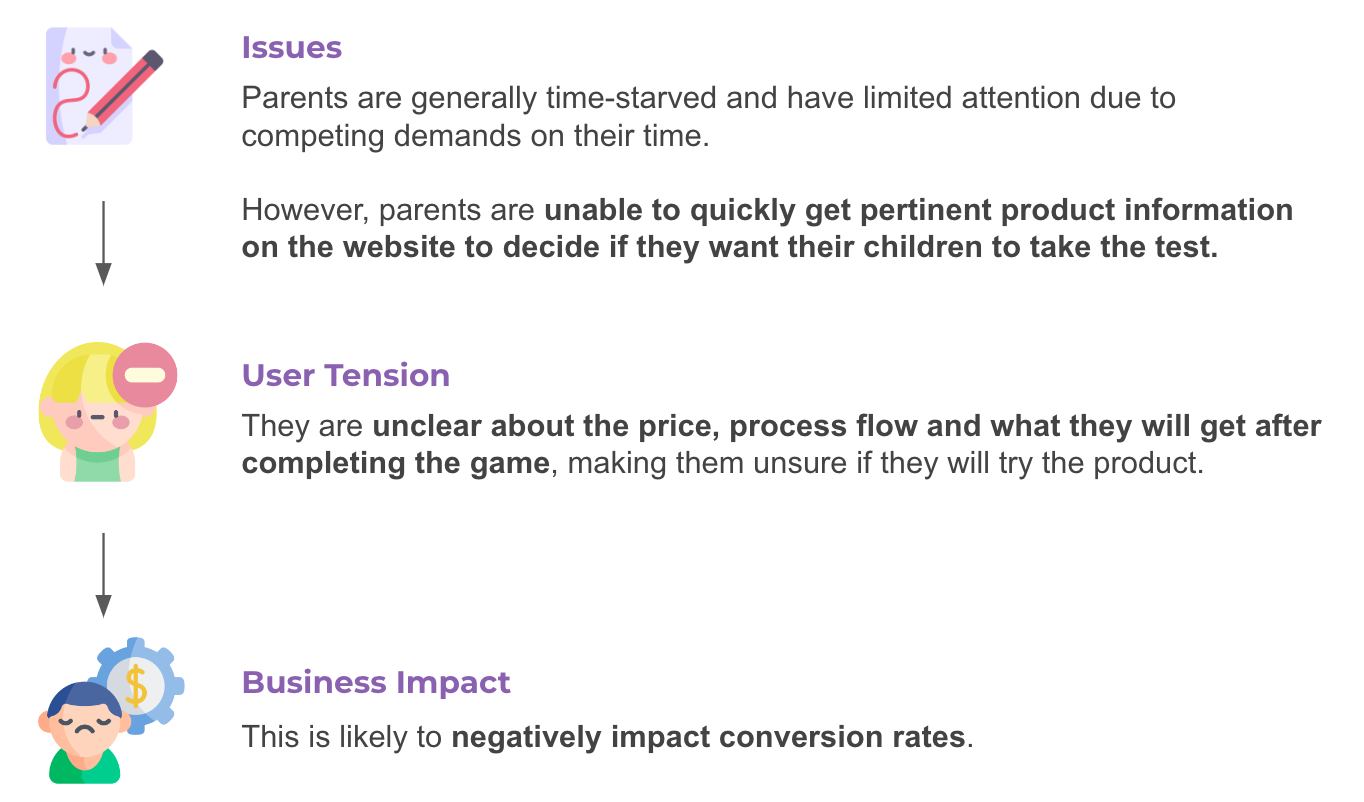Select the purple "Issues" heading
The image size is (1364, 802).
(x=291, y=48)
